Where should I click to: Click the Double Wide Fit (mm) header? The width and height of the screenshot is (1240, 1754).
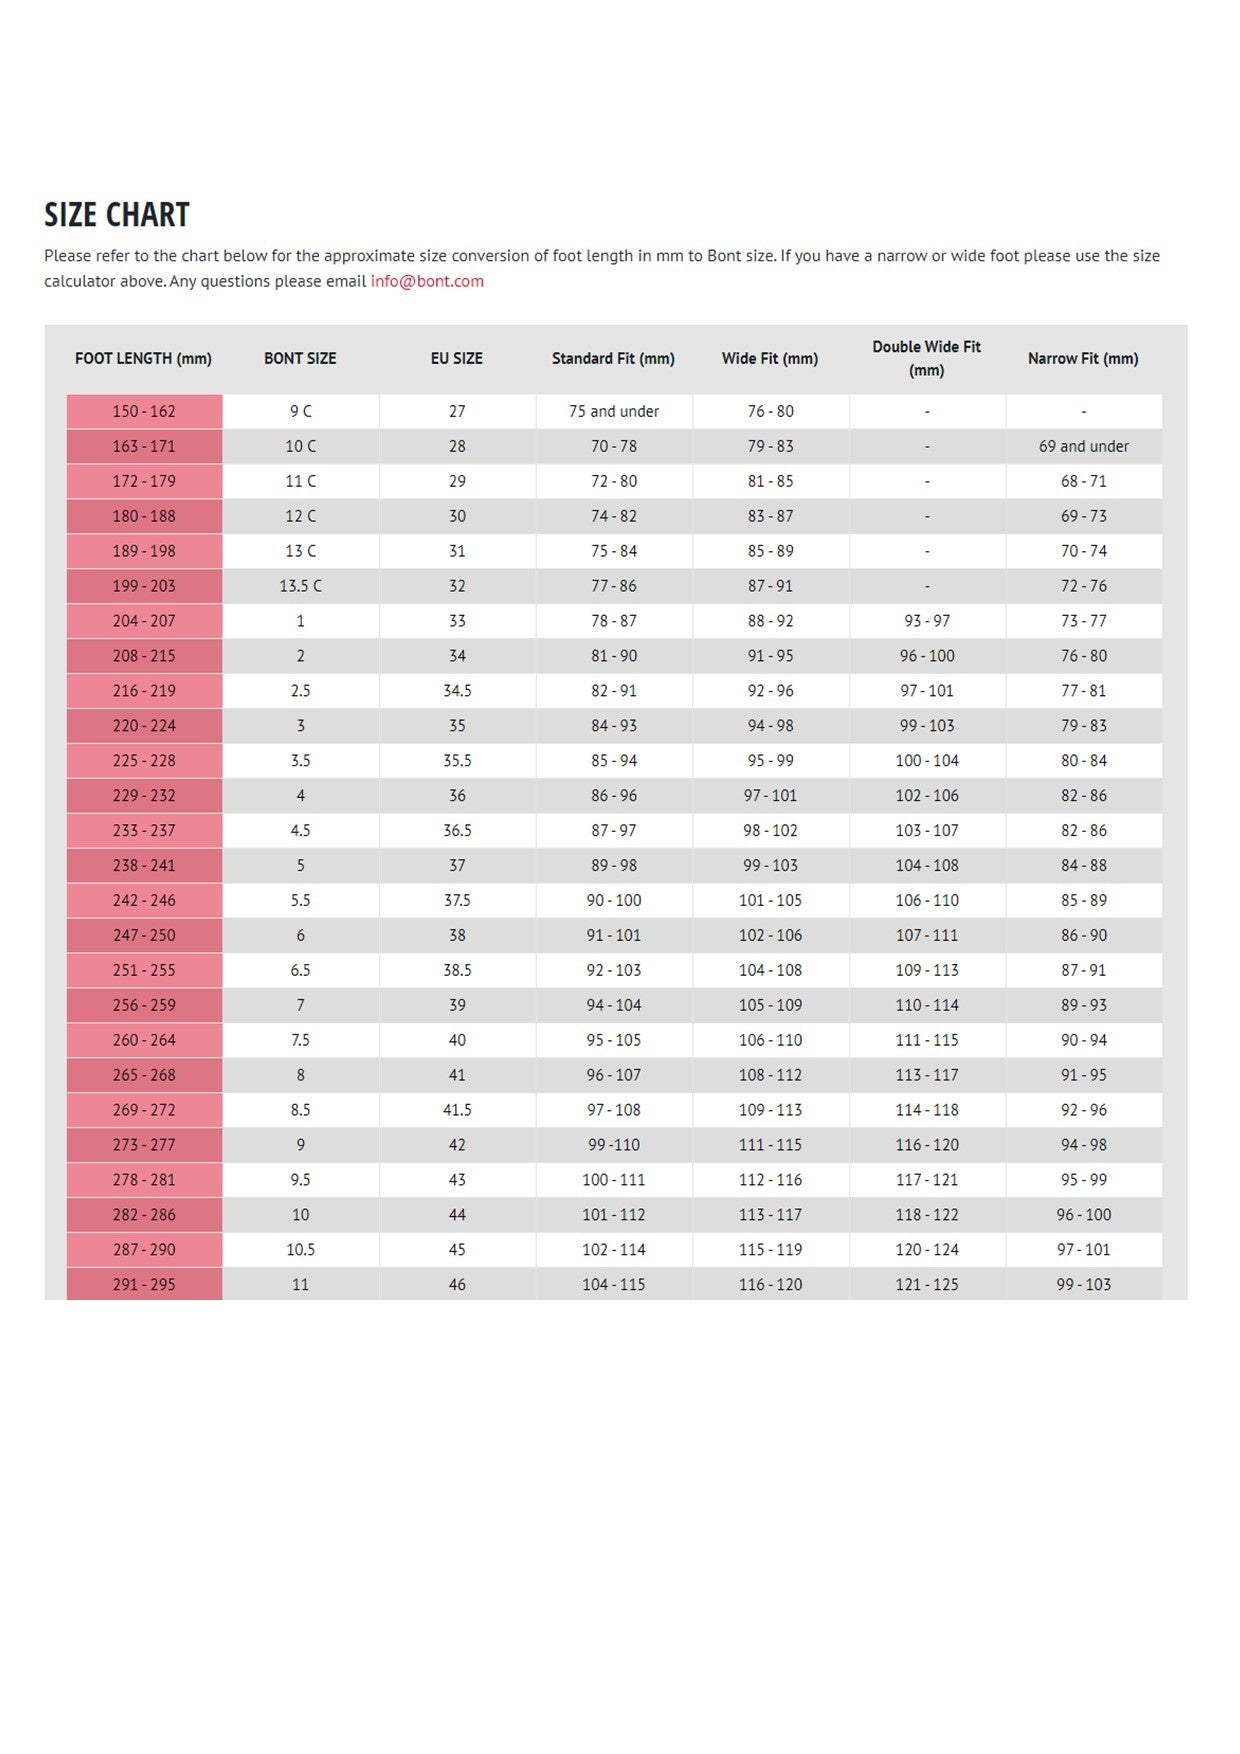[926, 358]
